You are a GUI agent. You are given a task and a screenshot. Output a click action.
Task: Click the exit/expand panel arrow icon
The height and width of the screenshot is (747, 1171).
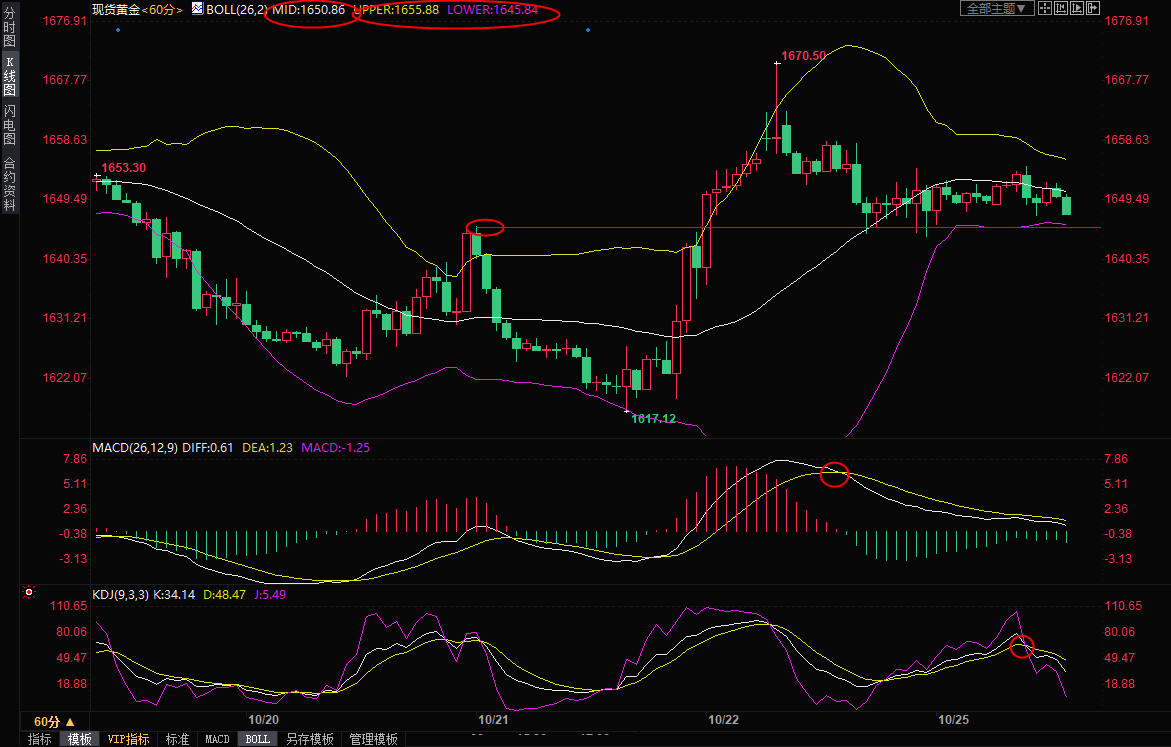coord(1093,8)
